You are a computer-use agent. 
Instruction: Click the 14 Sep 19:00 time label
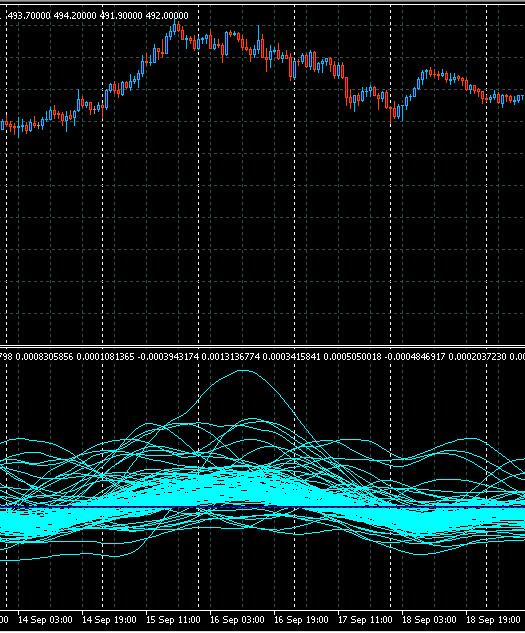point(109,620)
